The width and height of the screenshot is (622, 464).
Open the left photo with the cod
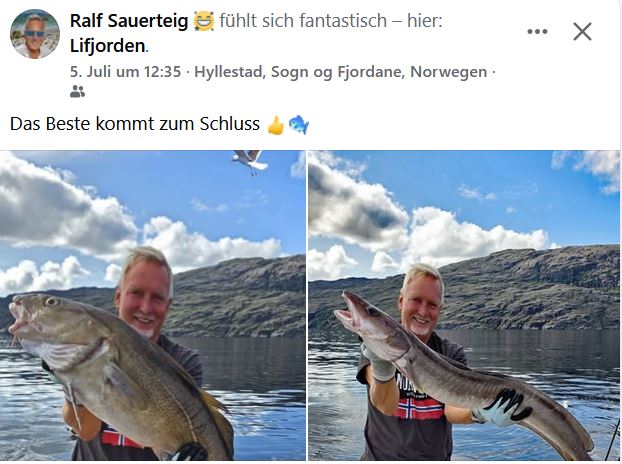(x=153, y=305)
